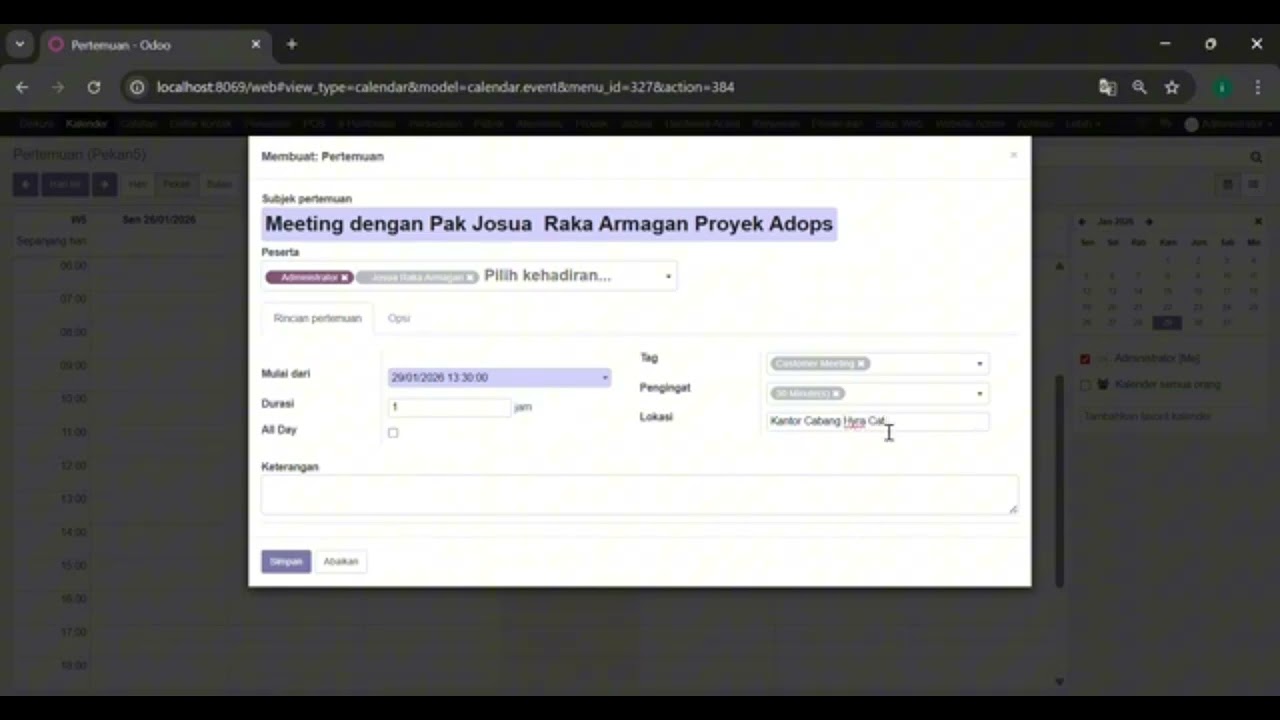This screenshot has height=720, width=1280.
Task: Reload the Odoo page
Action: coord(93,87)
